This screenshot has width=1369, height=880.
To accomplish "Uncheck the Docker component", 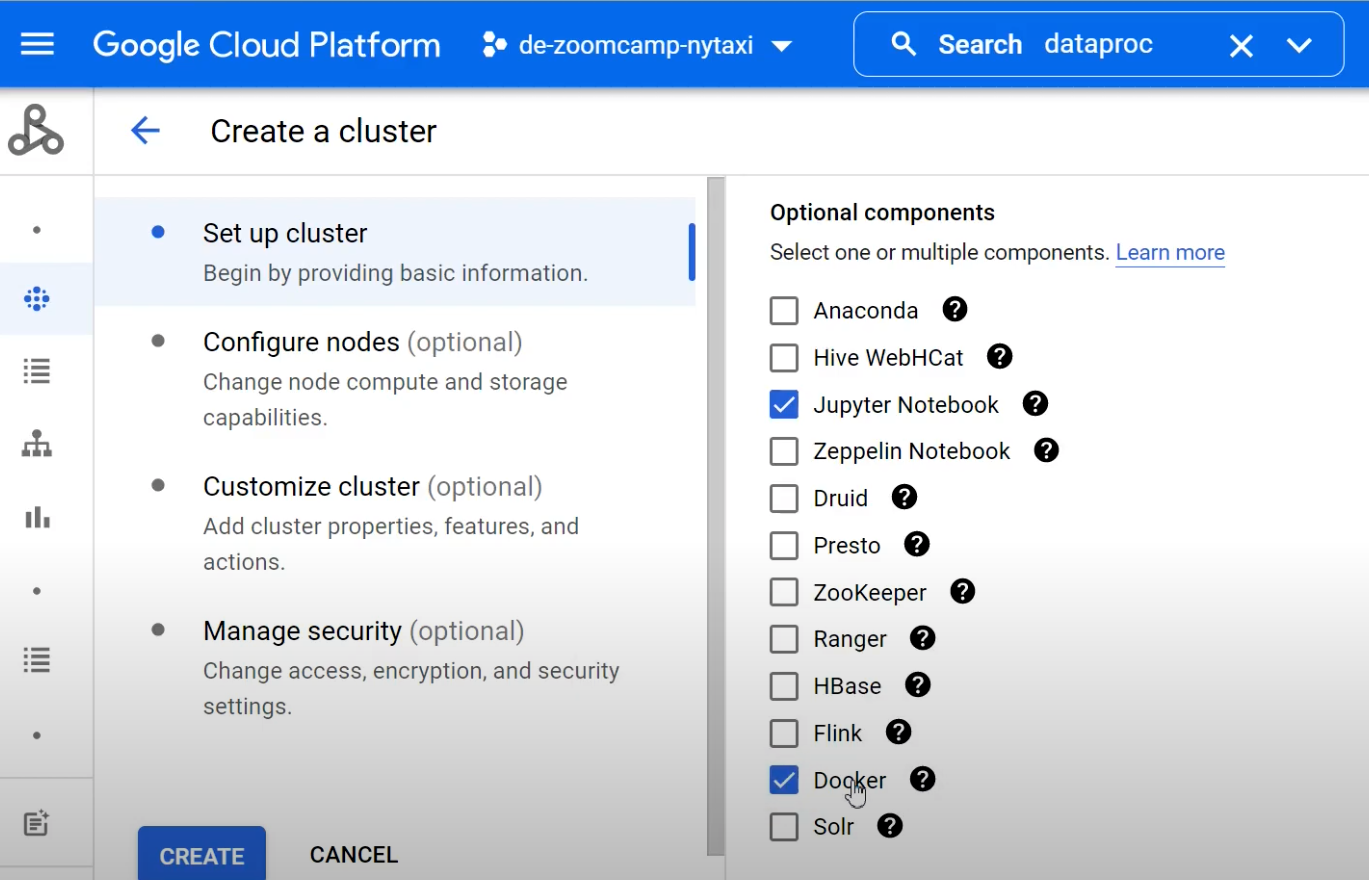I will tap(784, 780).
